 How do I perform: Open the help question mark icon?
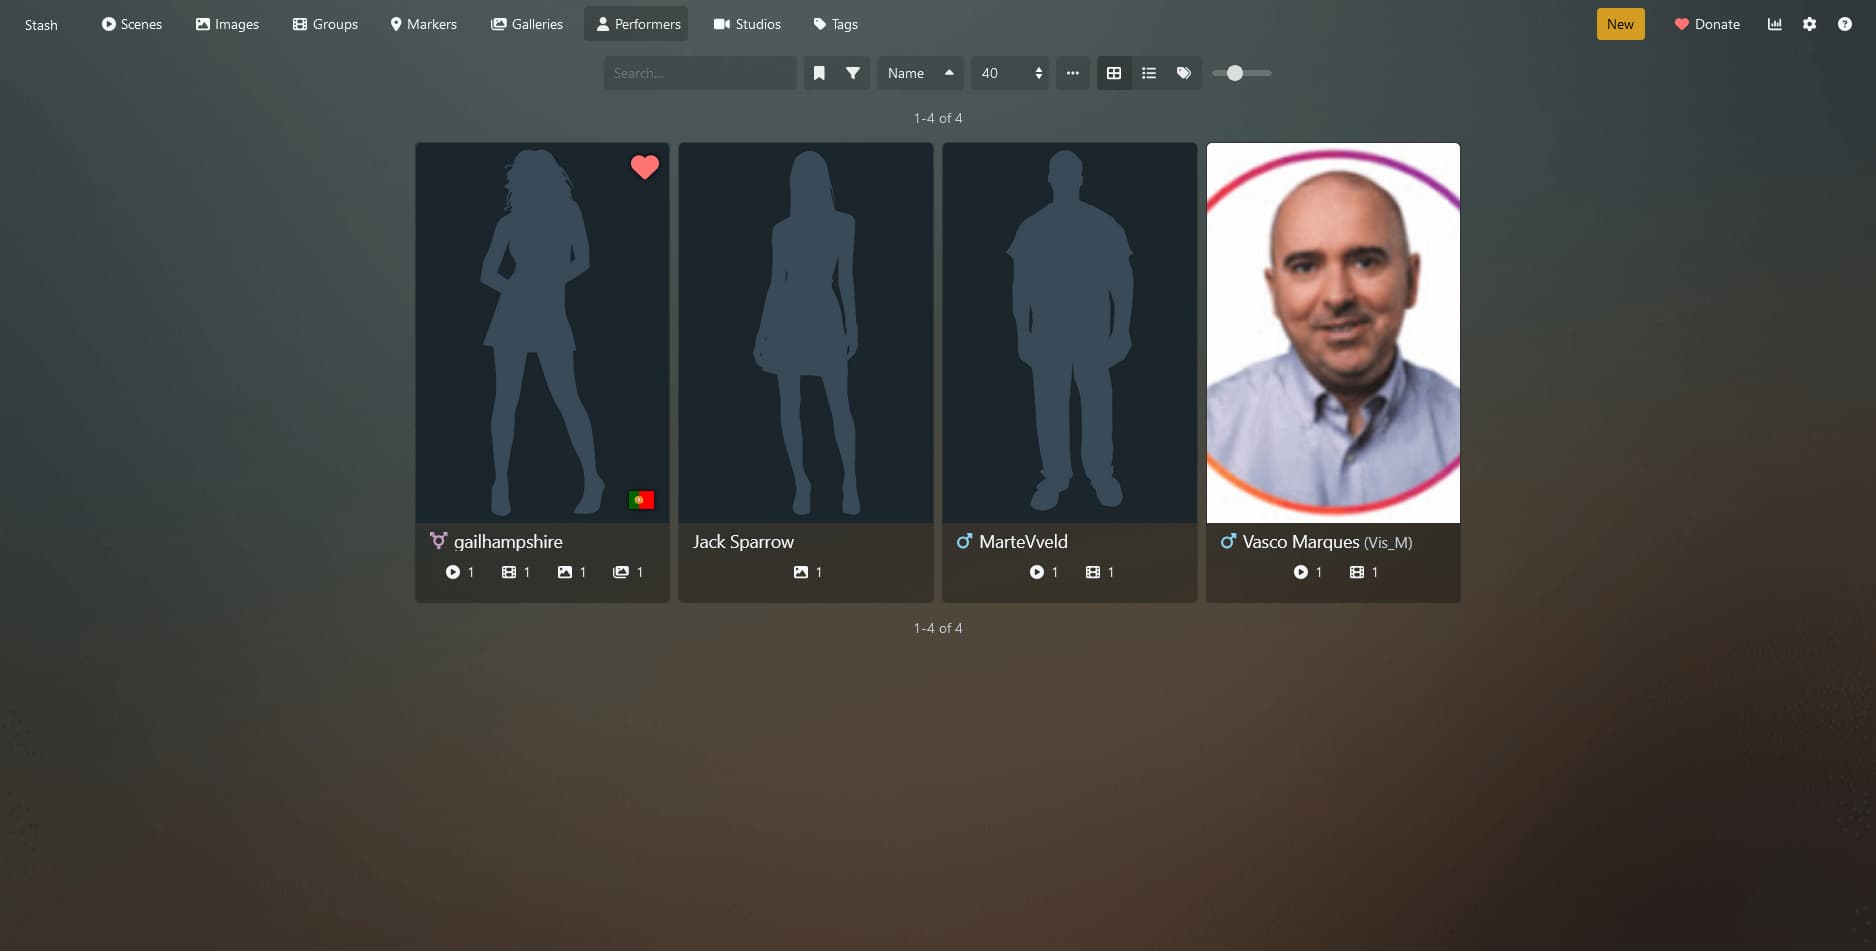click(x=1844, y=24)
